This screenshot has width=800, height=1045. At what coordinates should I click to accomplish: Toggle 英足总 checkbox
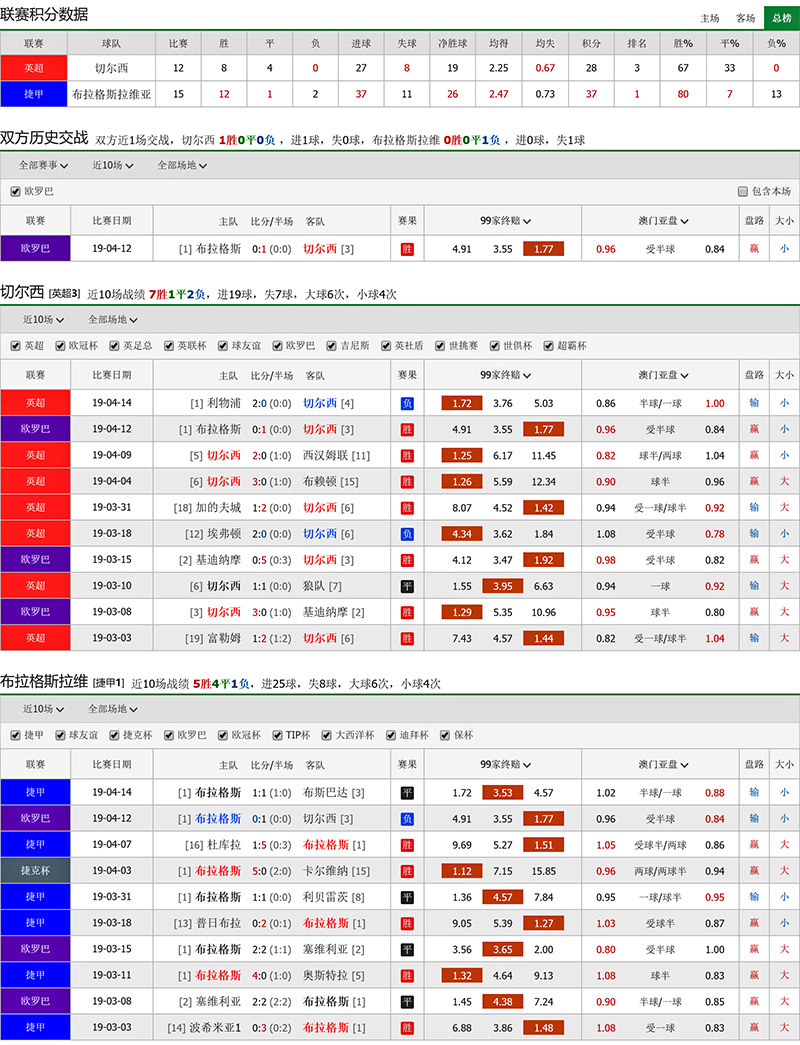pos(114,346)
